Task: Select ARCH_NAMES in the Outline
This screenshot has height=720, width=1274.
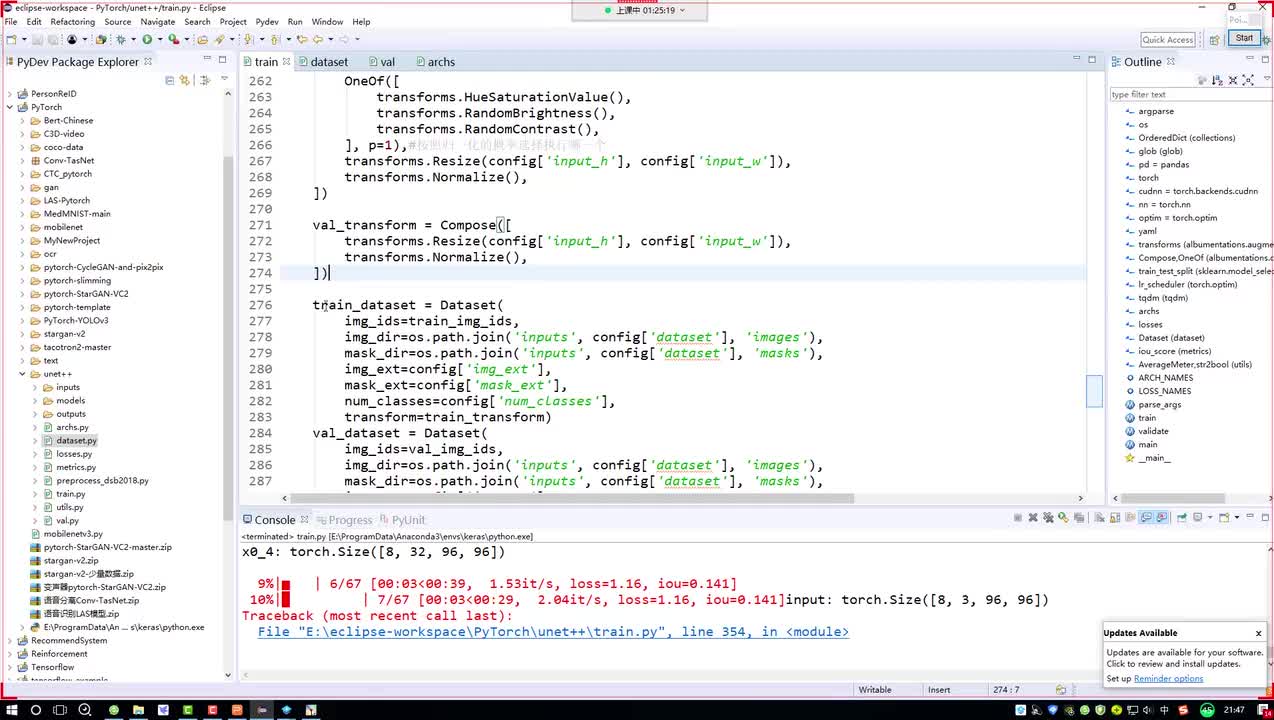Action: point(1165,378)
